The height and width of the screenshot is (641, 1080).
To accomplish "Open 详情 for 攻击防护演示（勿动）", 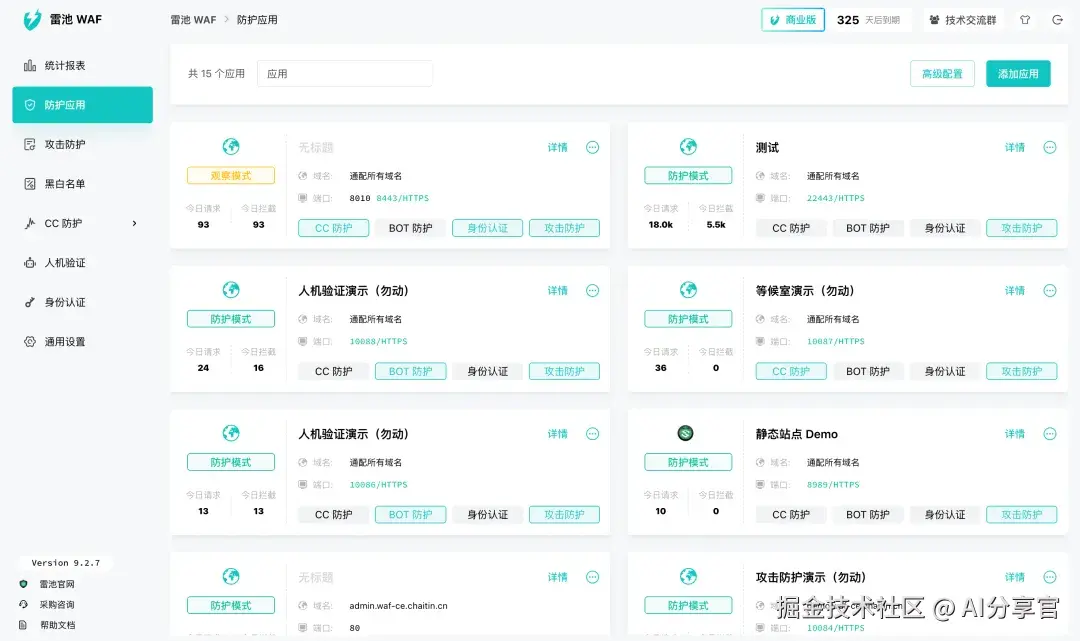I will pyautogui.click(x=1015, y=577).
